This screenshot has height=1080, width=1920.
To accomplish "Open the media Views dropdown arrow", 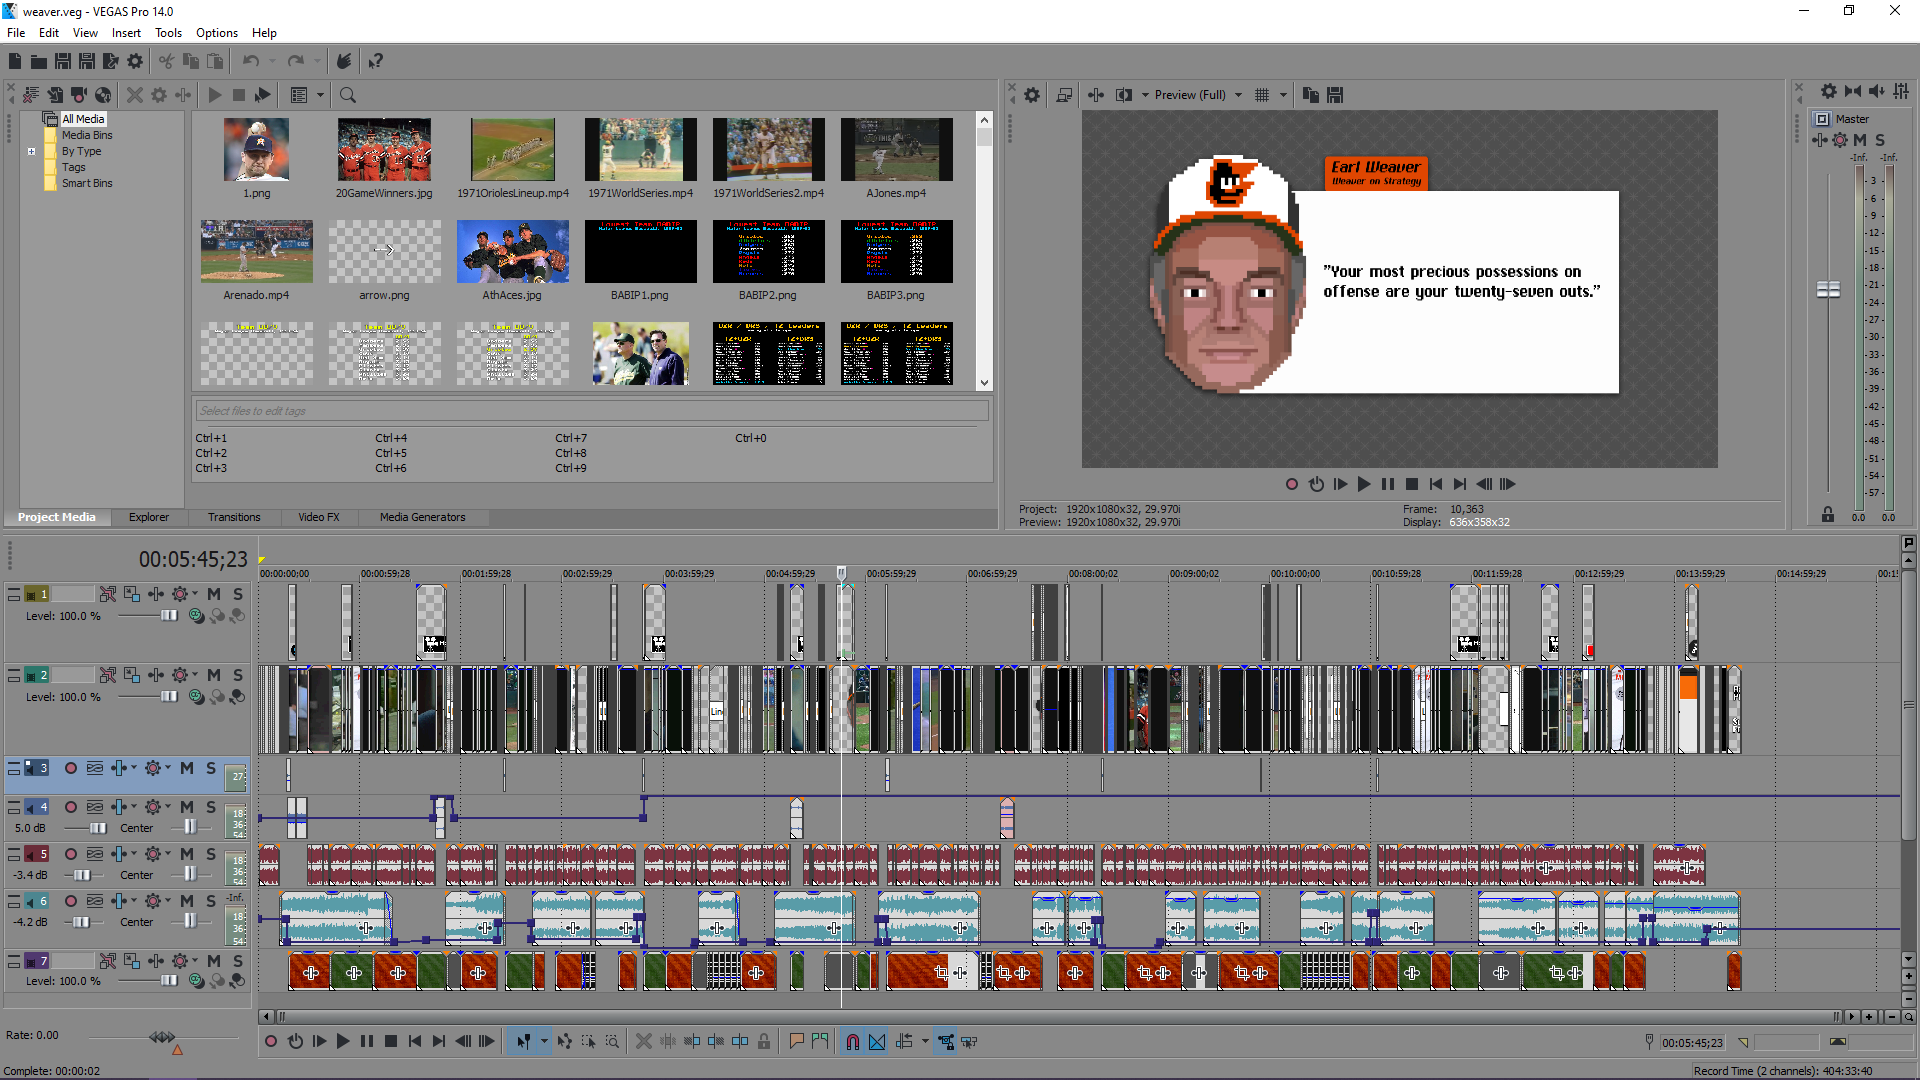I will 321,95.
